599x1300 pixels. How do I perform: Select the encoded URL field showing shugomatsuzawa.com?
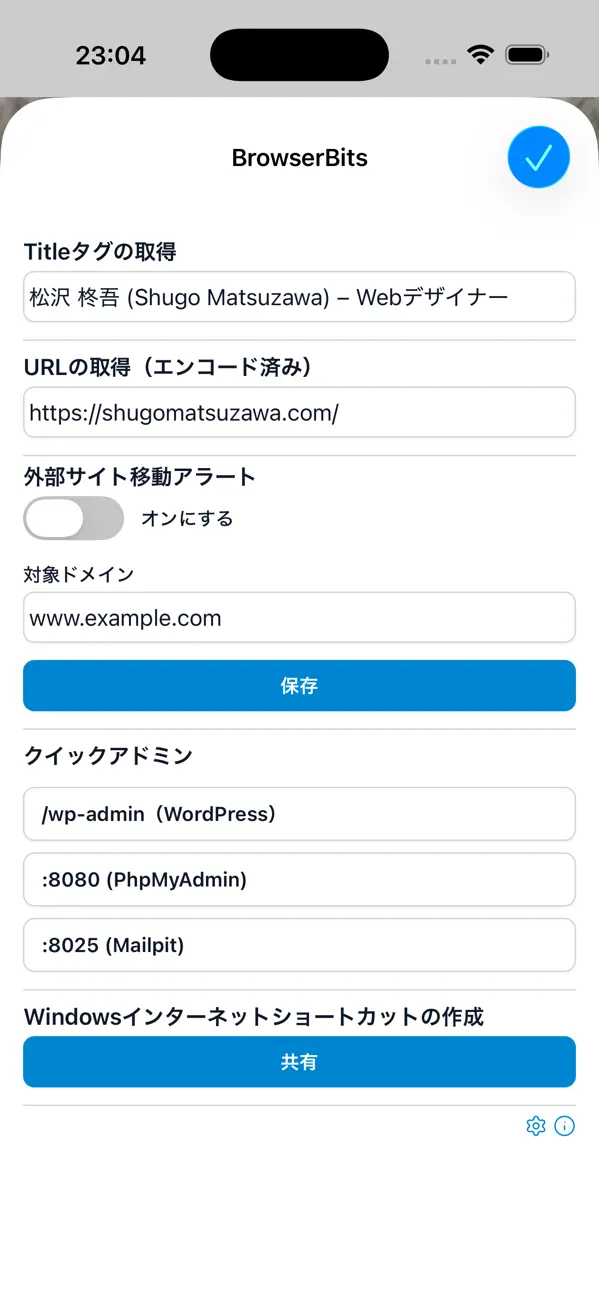[x=299, y=412]
